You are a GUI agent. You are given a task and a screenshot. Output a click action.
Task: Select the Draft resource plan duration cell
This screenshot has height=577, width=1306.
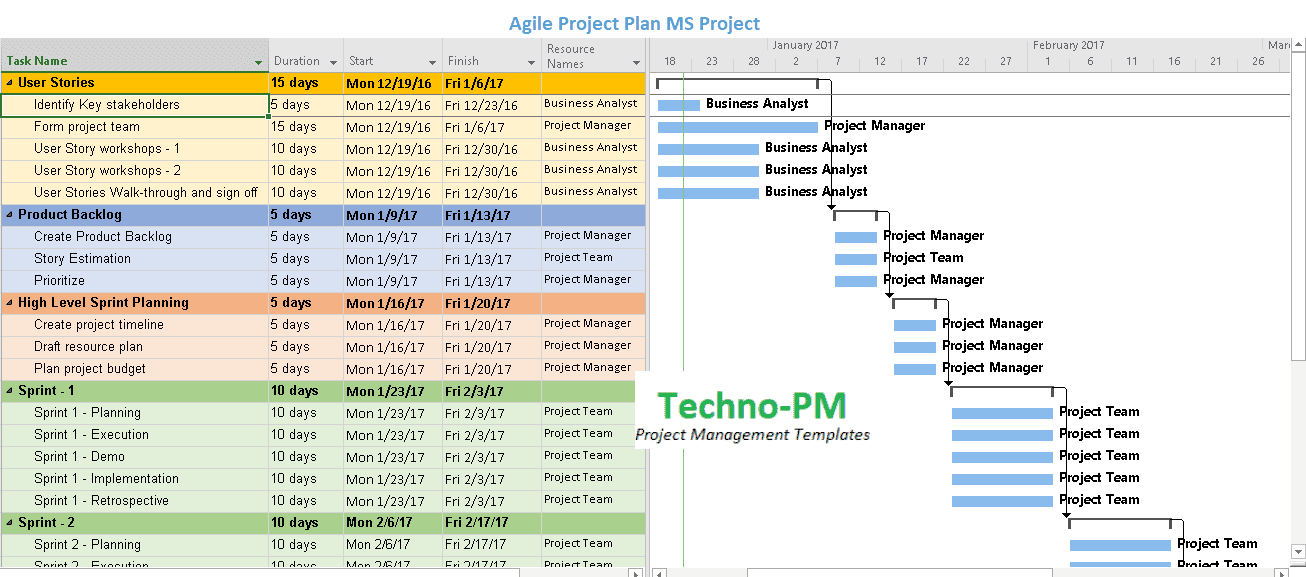click(x=304, y=347)
